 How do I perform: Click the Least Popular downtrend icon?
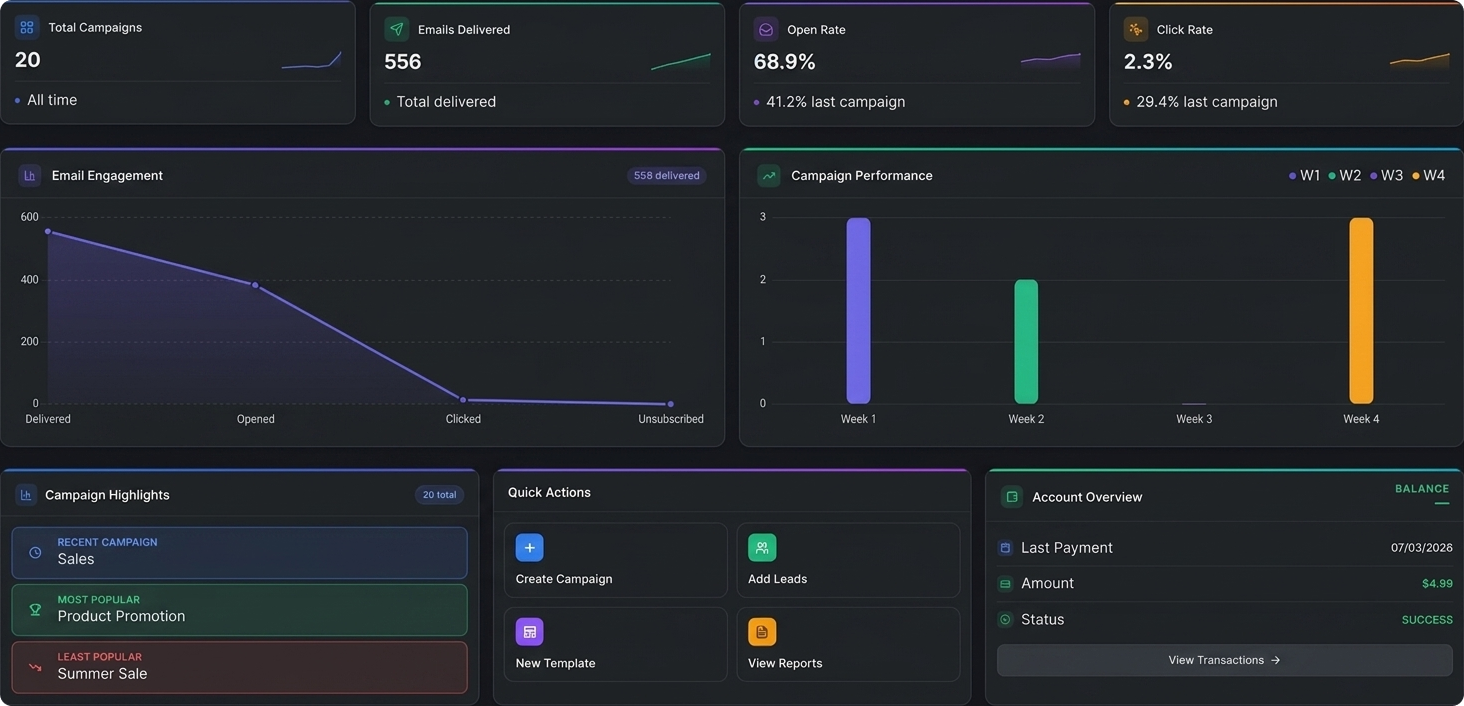tap(35, 667)
